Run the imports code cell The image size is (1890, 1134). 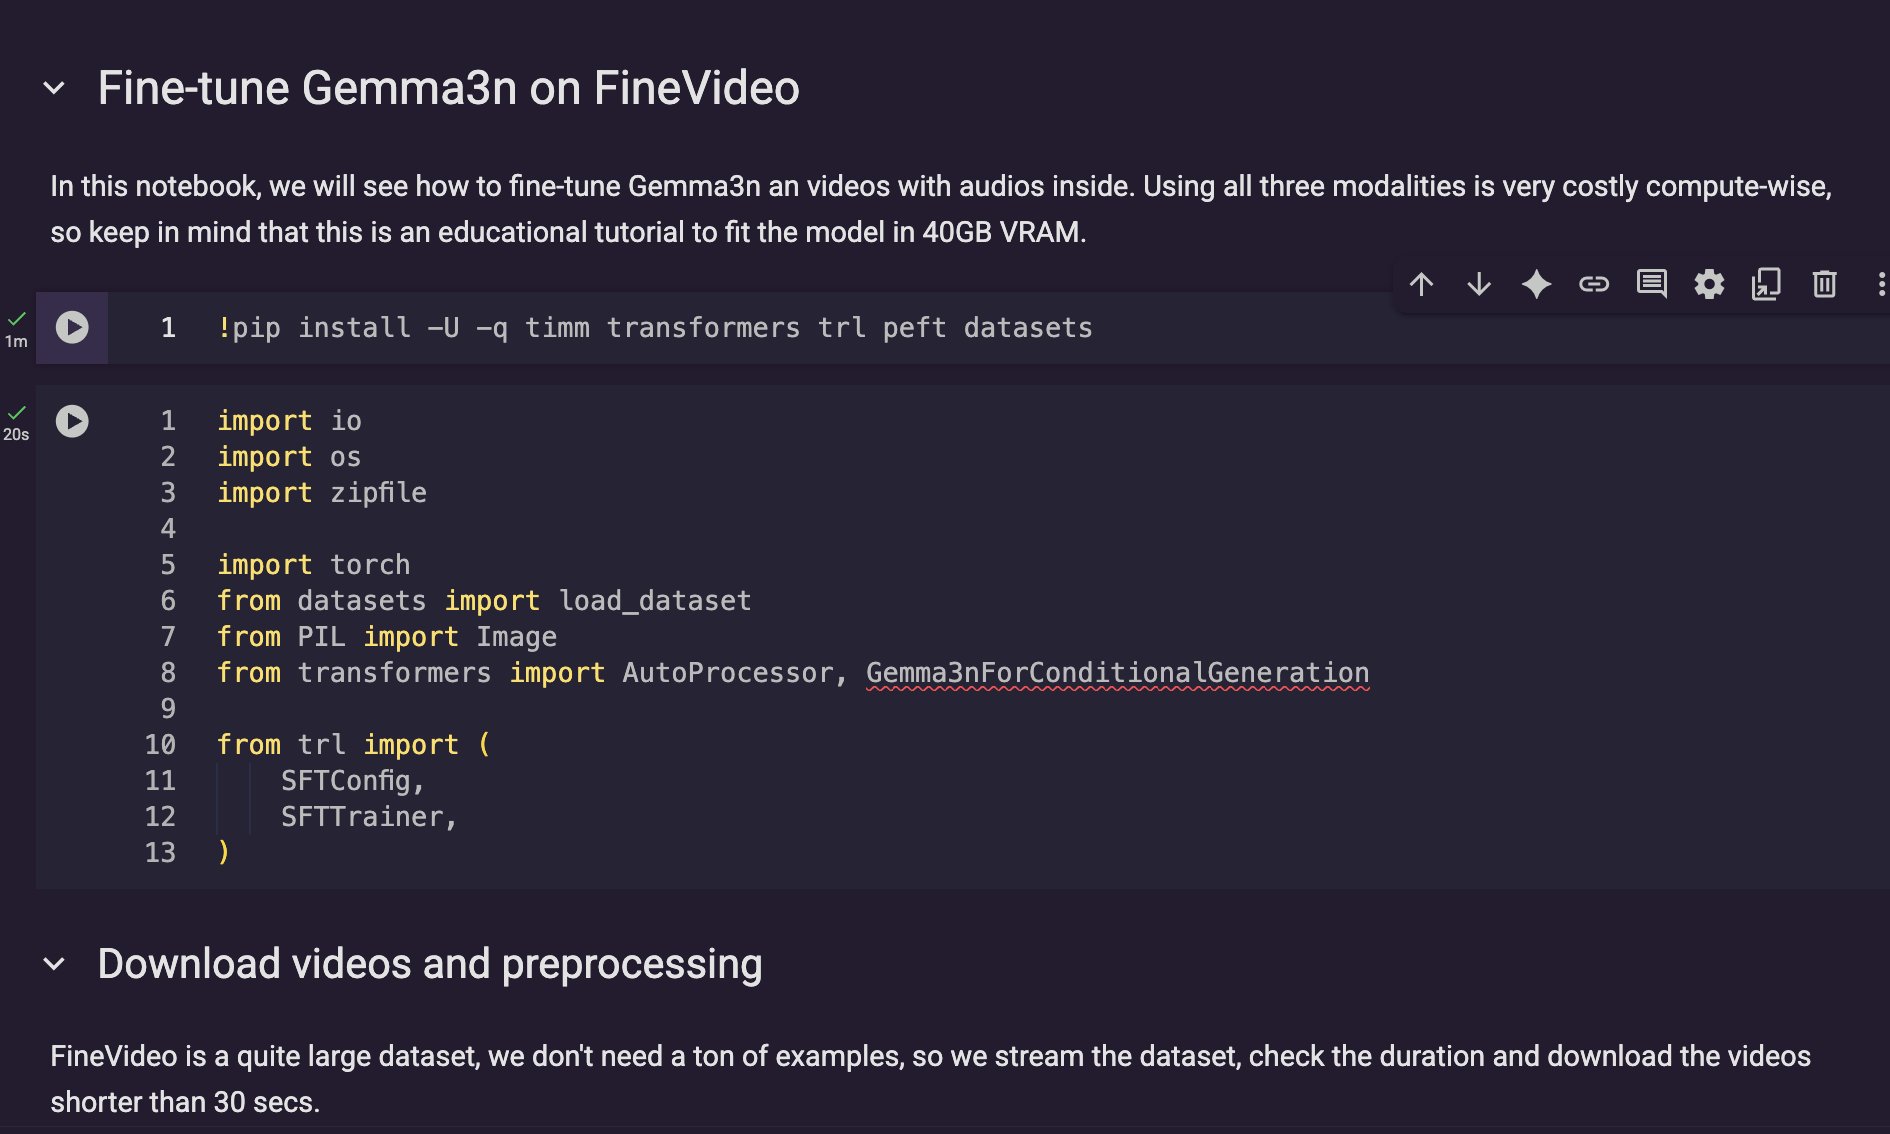(72, 421)
